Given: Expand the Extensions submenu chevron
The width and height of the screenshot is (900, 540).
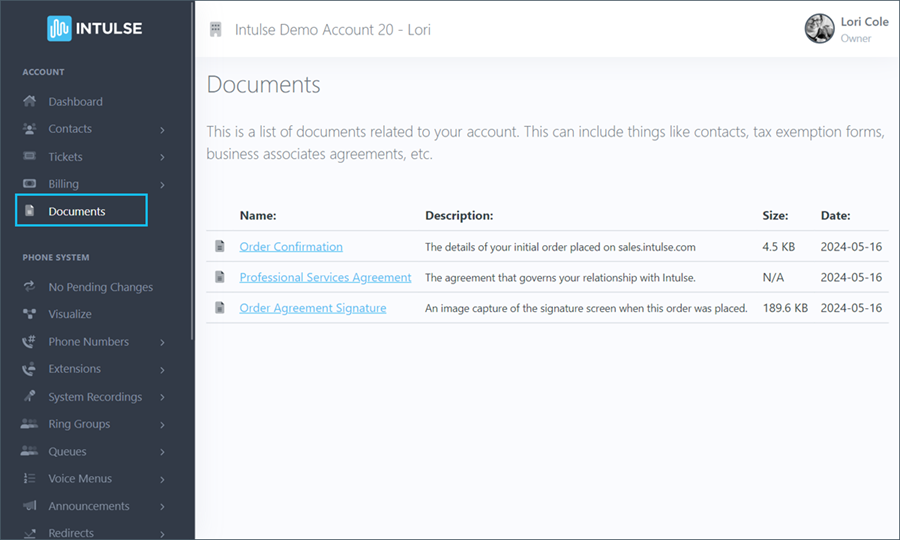Looking at the screenshot, I should tap(162, 370).
